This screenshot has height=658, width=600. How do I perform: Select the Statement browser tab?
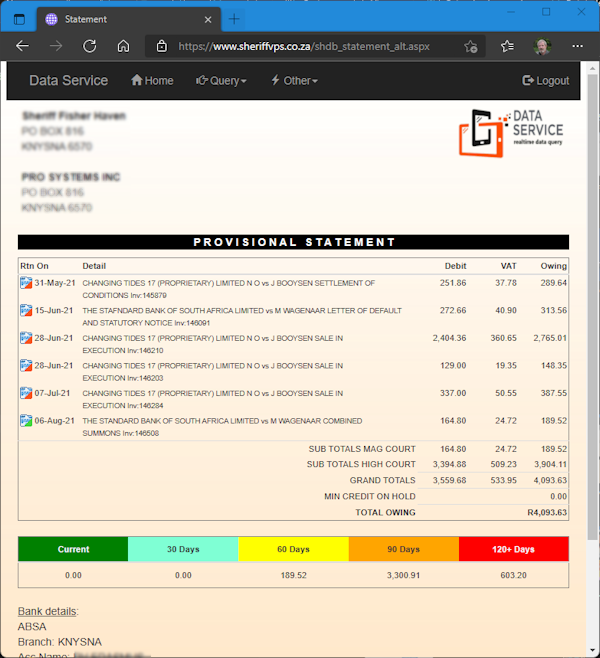point(129,19)
